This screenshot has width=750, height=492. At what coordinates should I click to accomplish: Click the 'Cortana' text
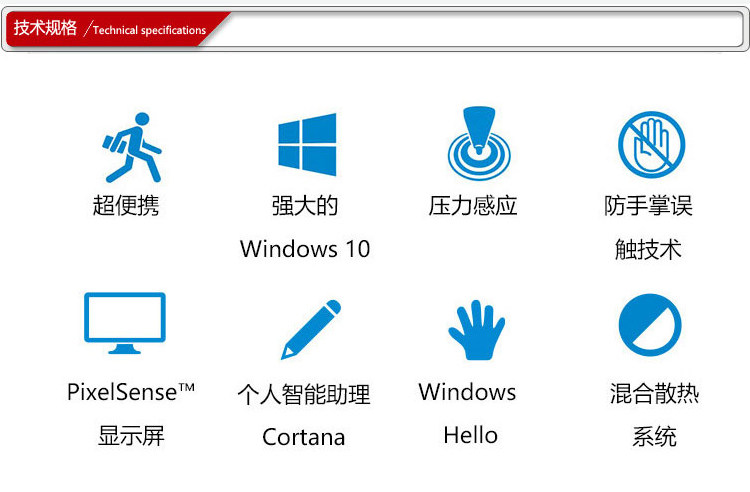point(304,437)
